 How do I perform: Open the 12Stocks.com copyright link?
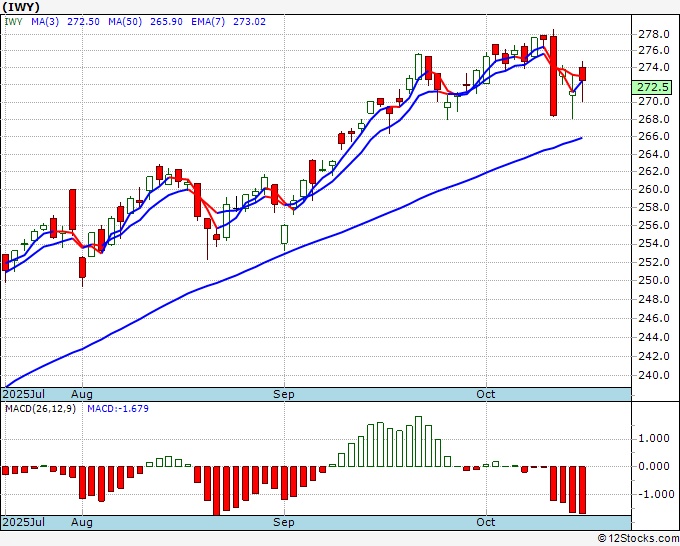638,539
